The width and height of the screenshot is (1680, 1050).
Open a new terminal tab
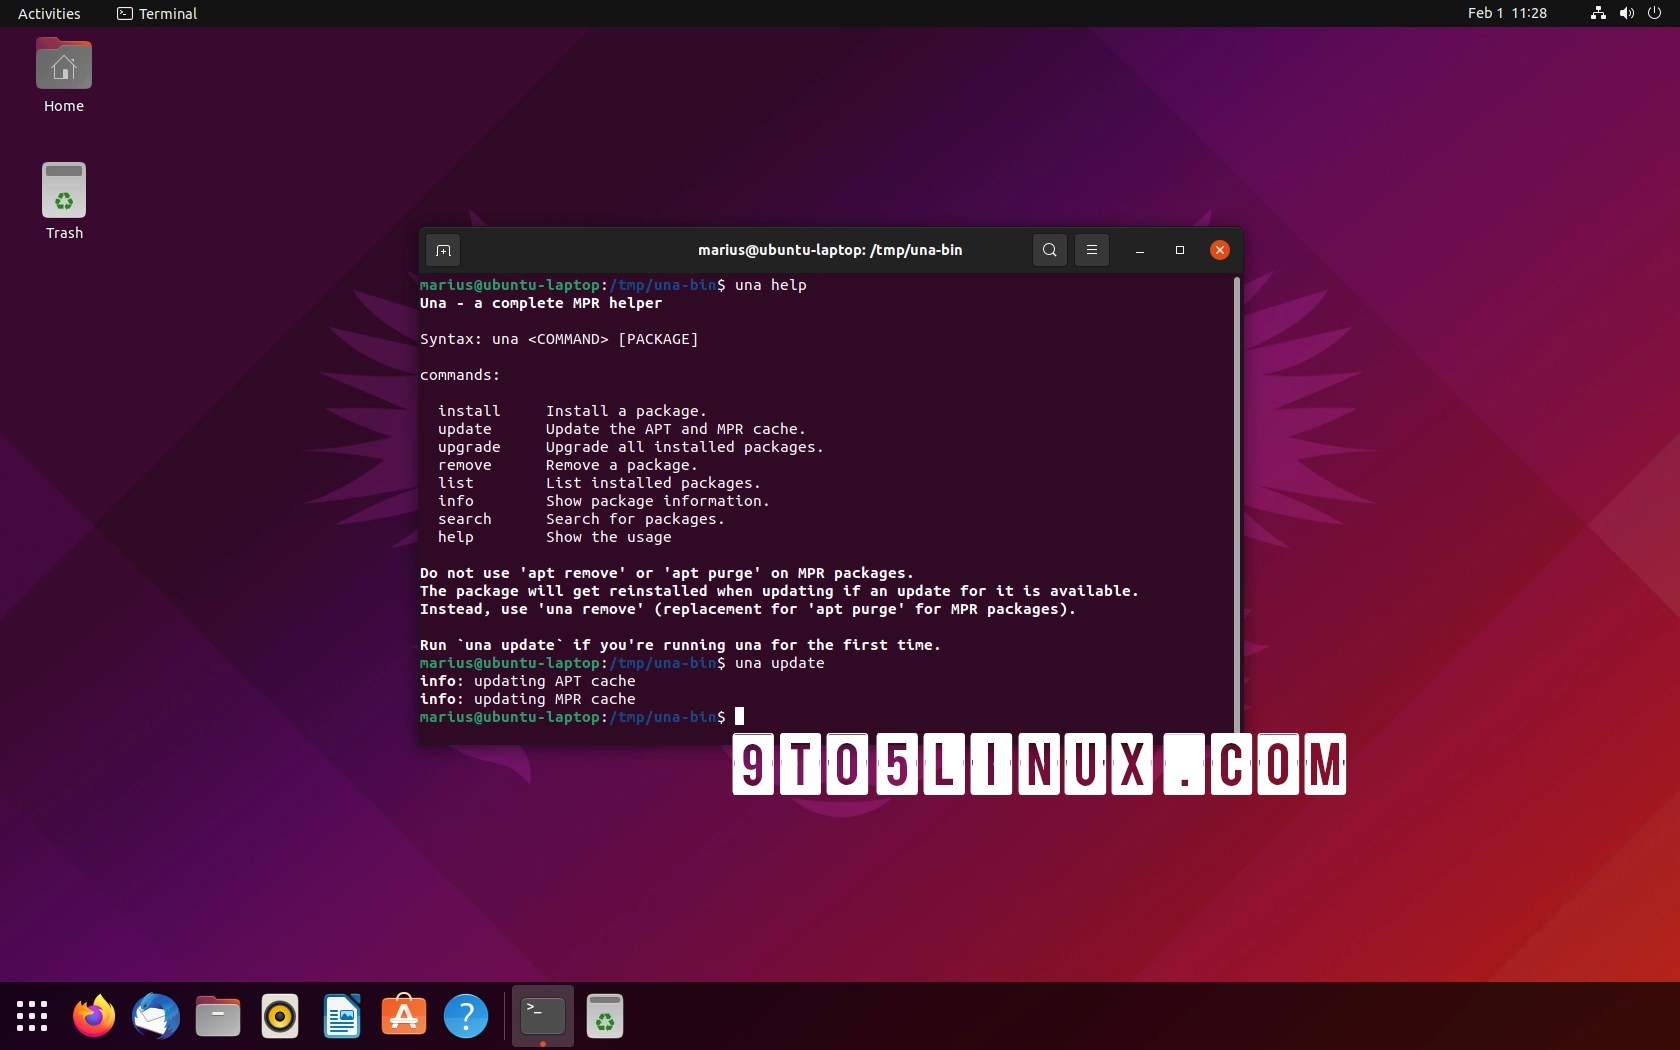click(442, 250)
